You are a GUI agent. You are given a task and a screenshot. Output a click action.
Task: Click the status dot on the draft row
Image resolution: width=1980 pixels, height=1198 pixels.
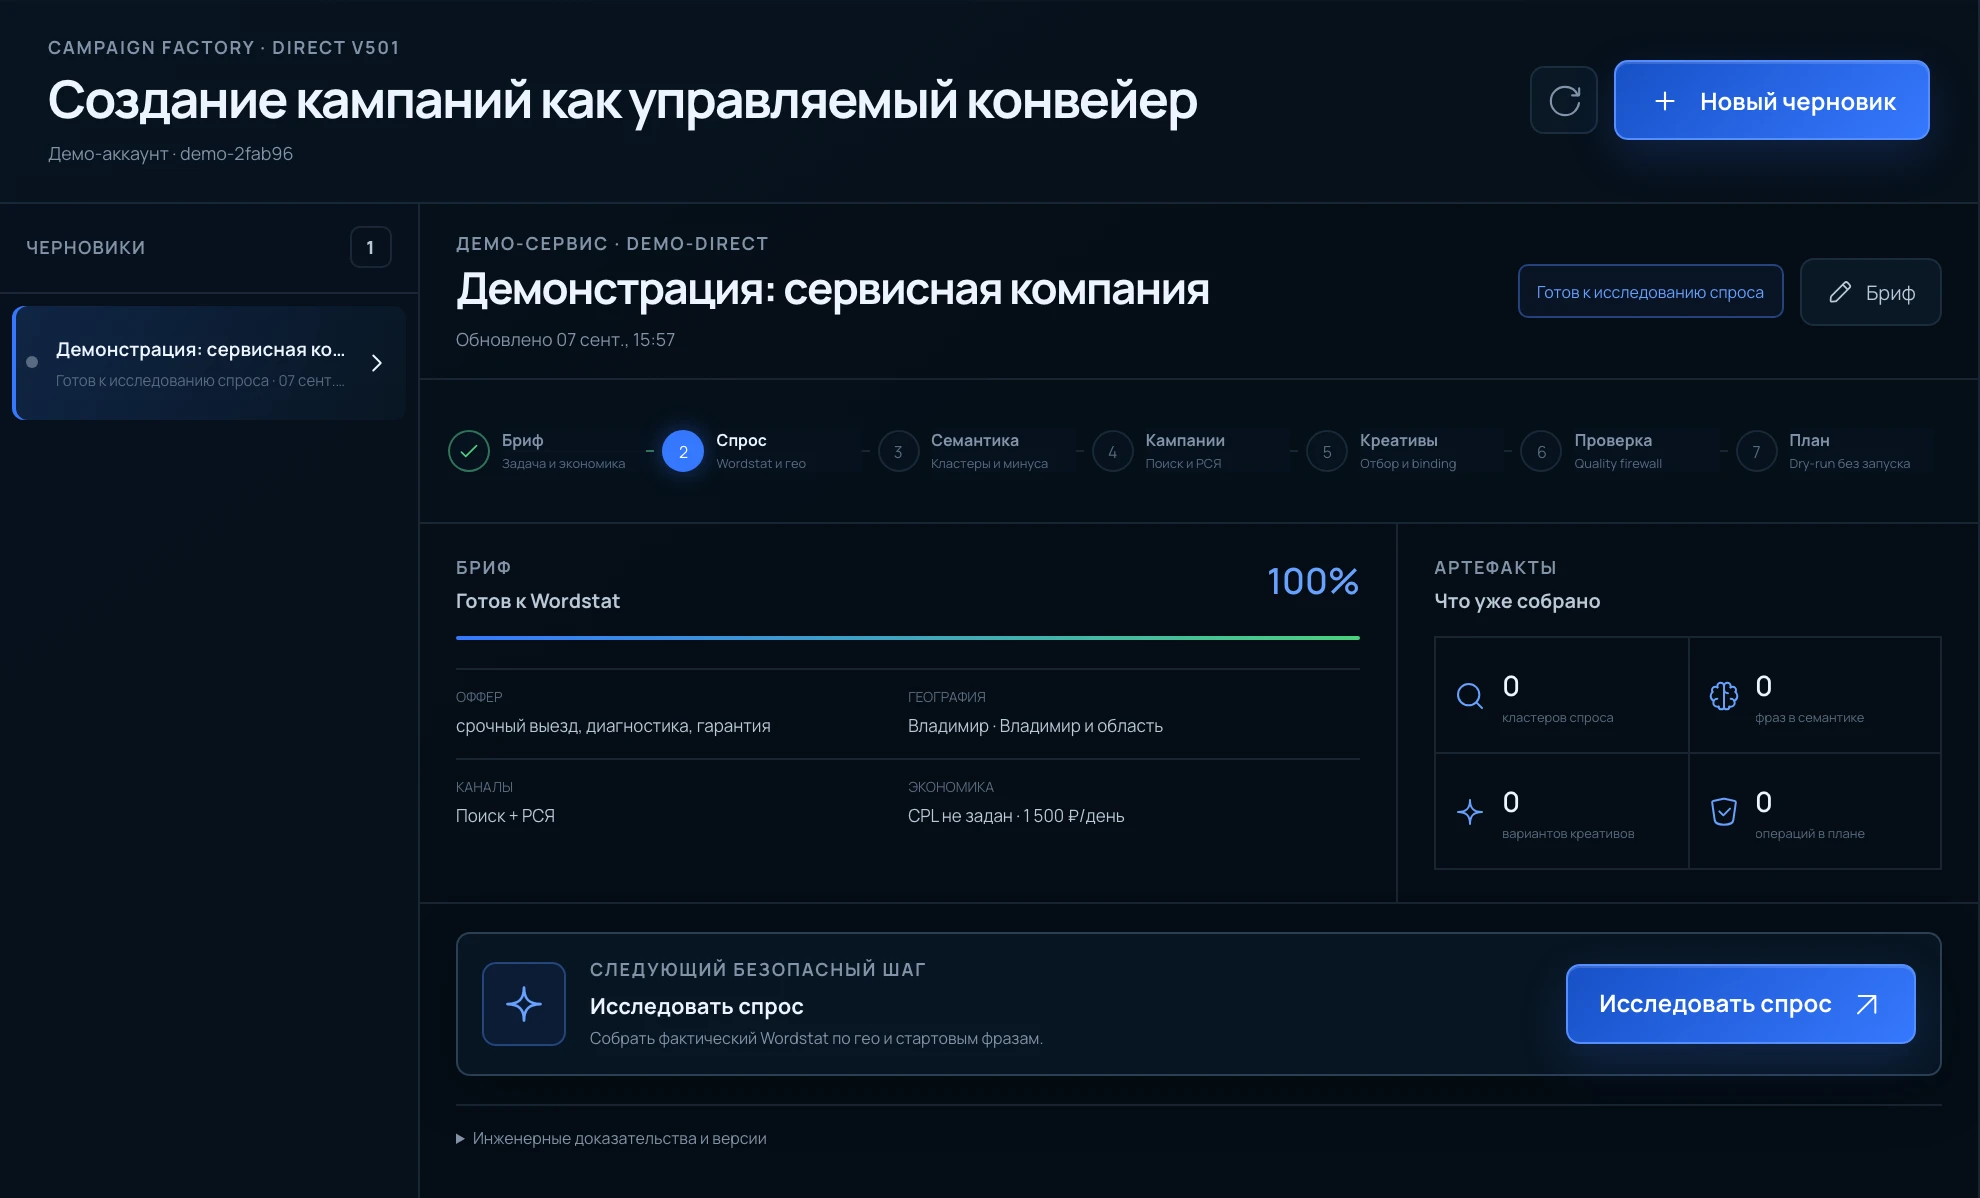pos(32,362)
